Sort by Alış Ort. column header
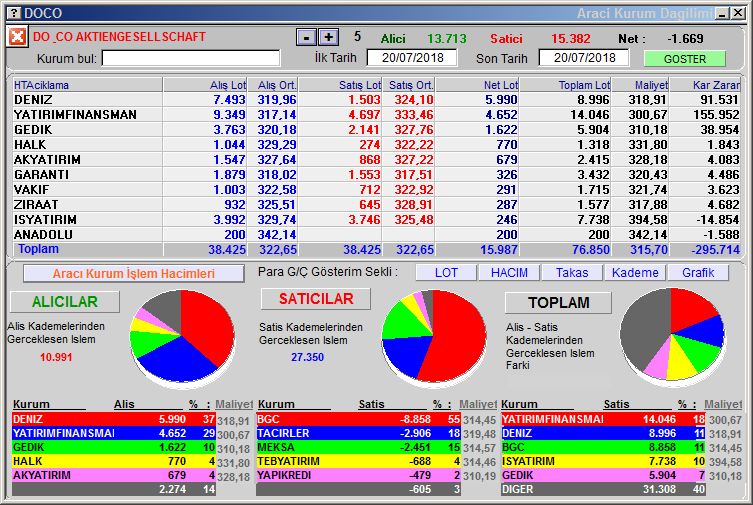 [x=273, y=85]
